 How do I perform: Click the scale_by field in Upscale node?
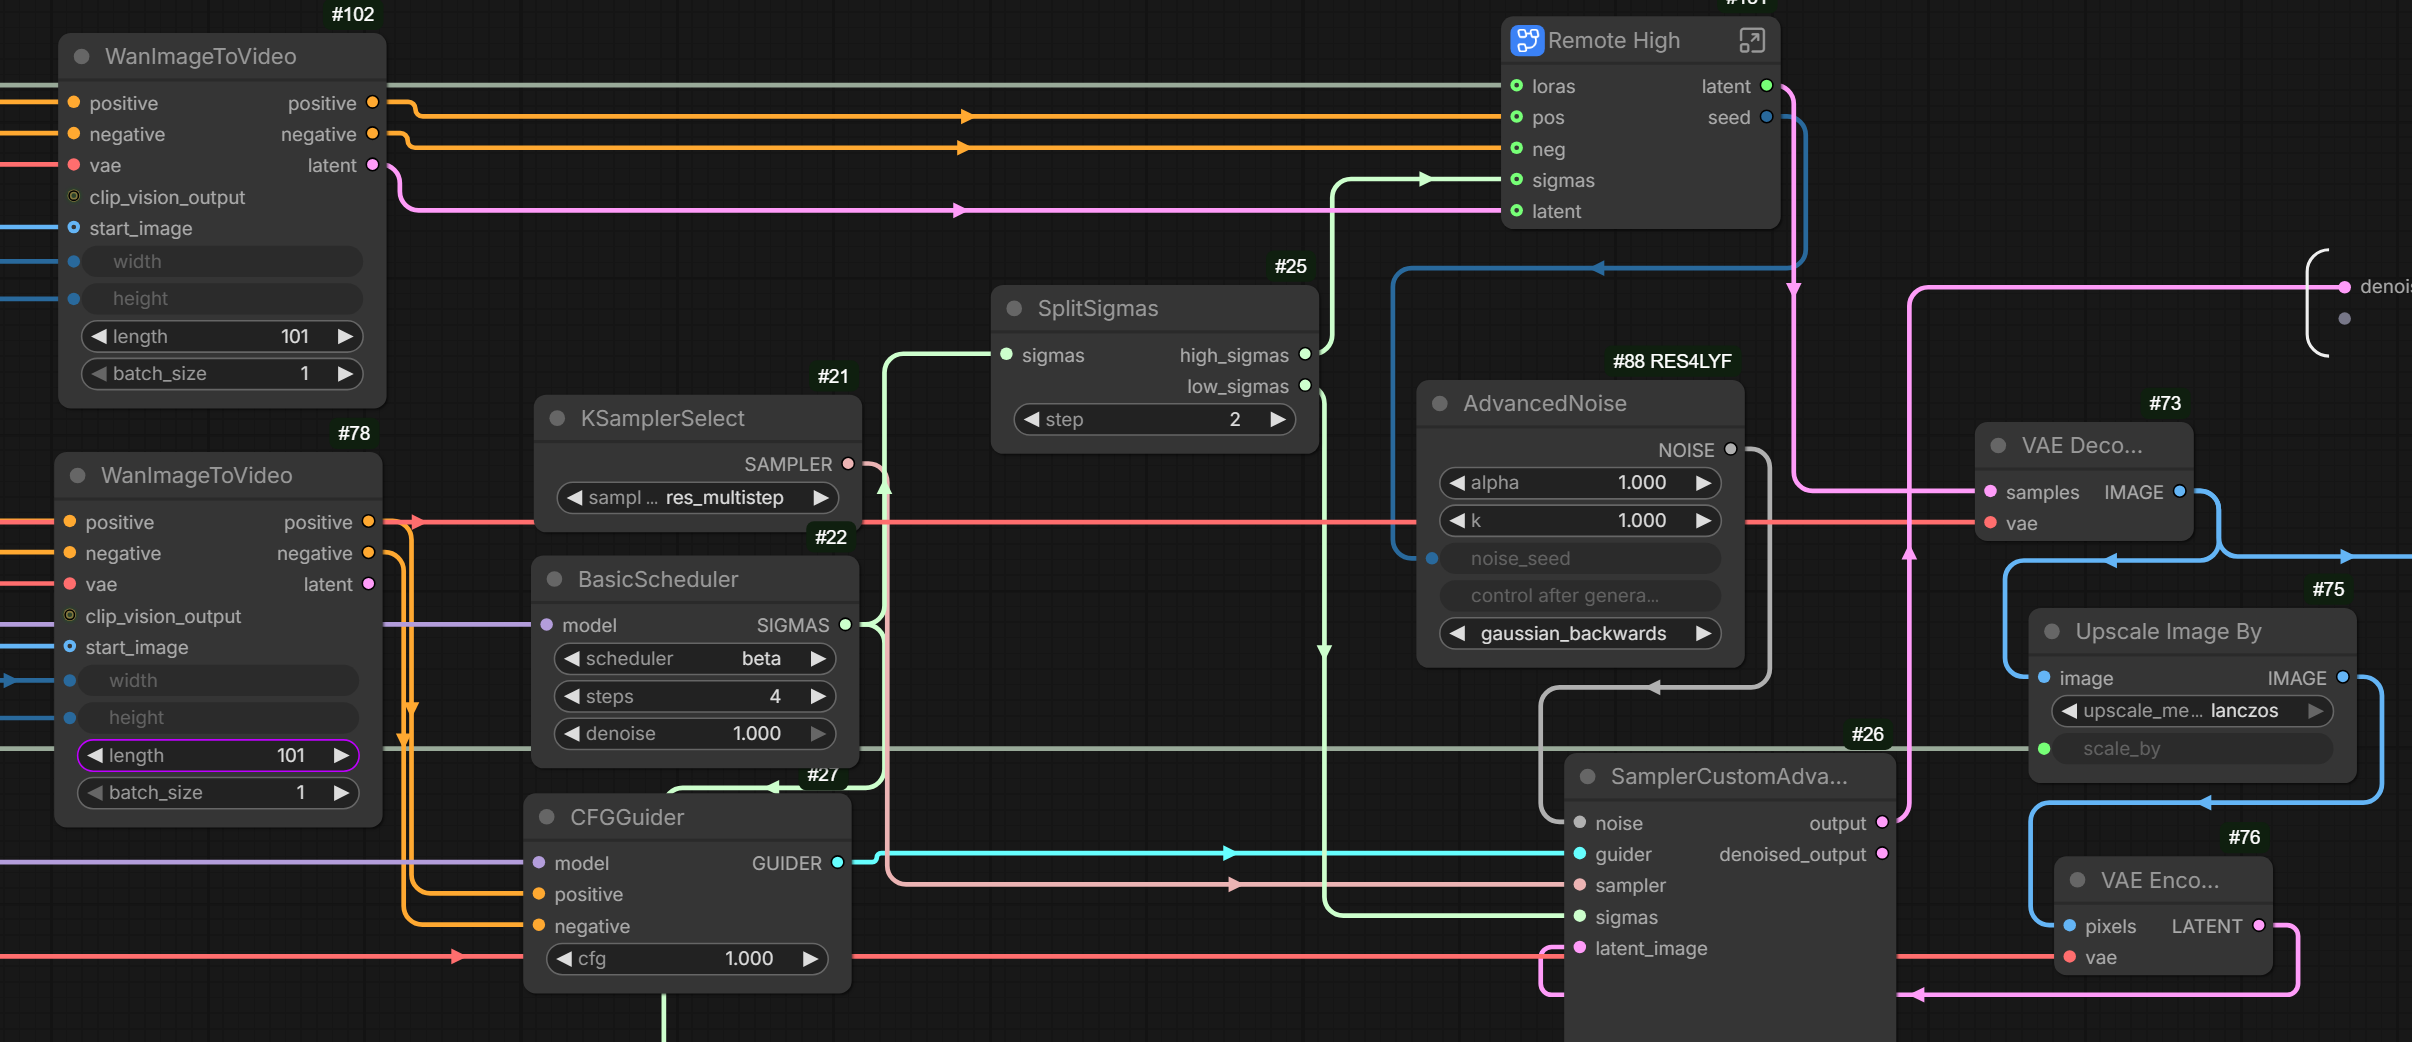pos(2192,749)
